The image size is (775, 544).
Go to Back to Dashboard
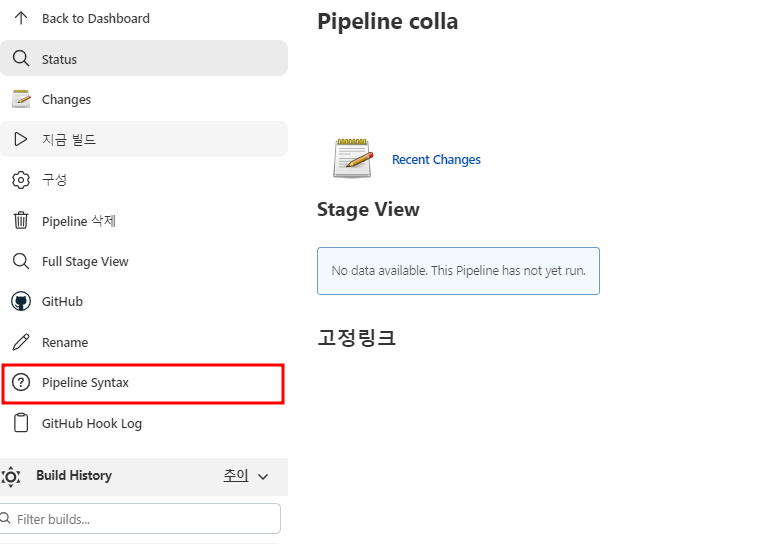click(95, 18)
